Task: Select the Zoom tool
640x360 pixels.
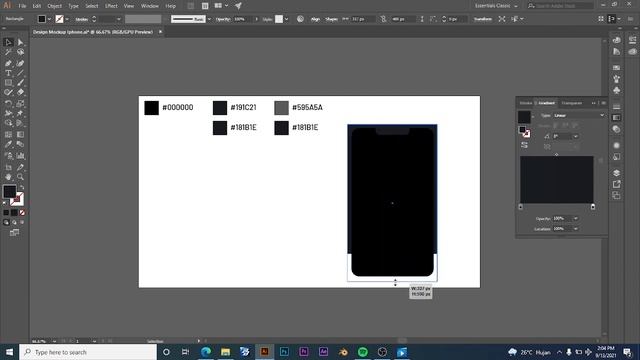Action: (x=20, y=177)
